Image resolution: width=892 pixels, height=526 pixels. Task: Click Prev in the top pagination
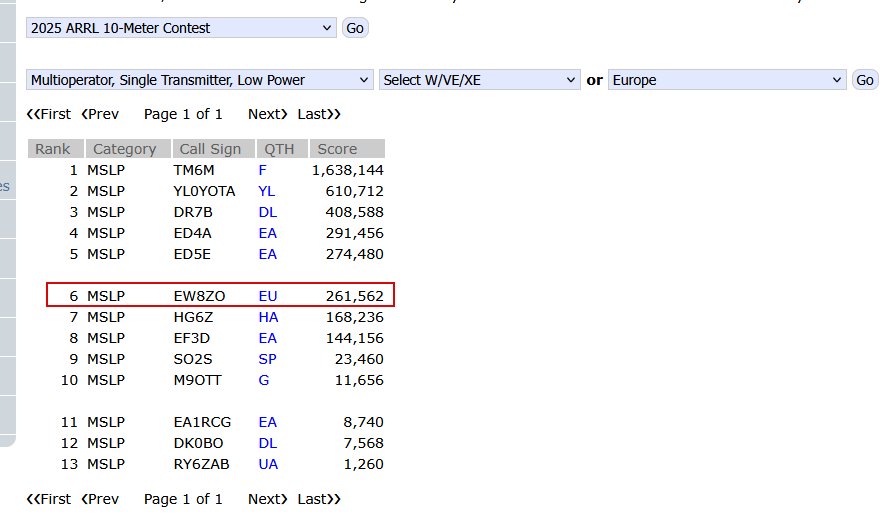[100, 114]
